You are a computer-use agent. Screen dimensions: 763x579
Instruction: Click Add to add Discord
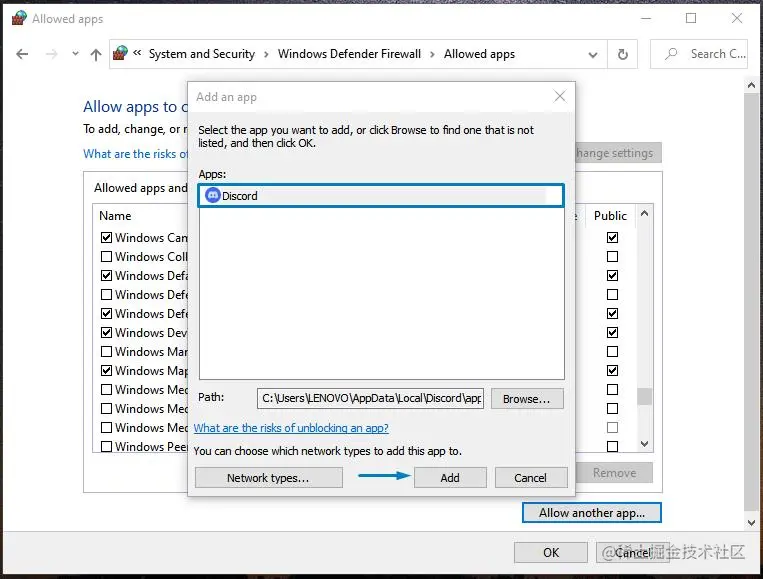click(450, 478)
